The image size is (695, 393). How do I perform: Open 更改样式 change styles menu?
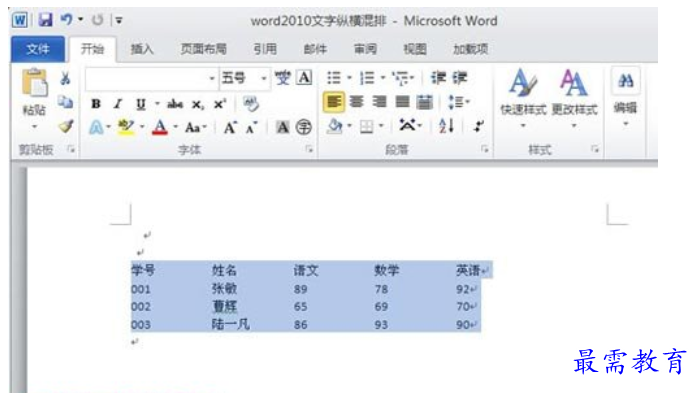pos(574,98)
